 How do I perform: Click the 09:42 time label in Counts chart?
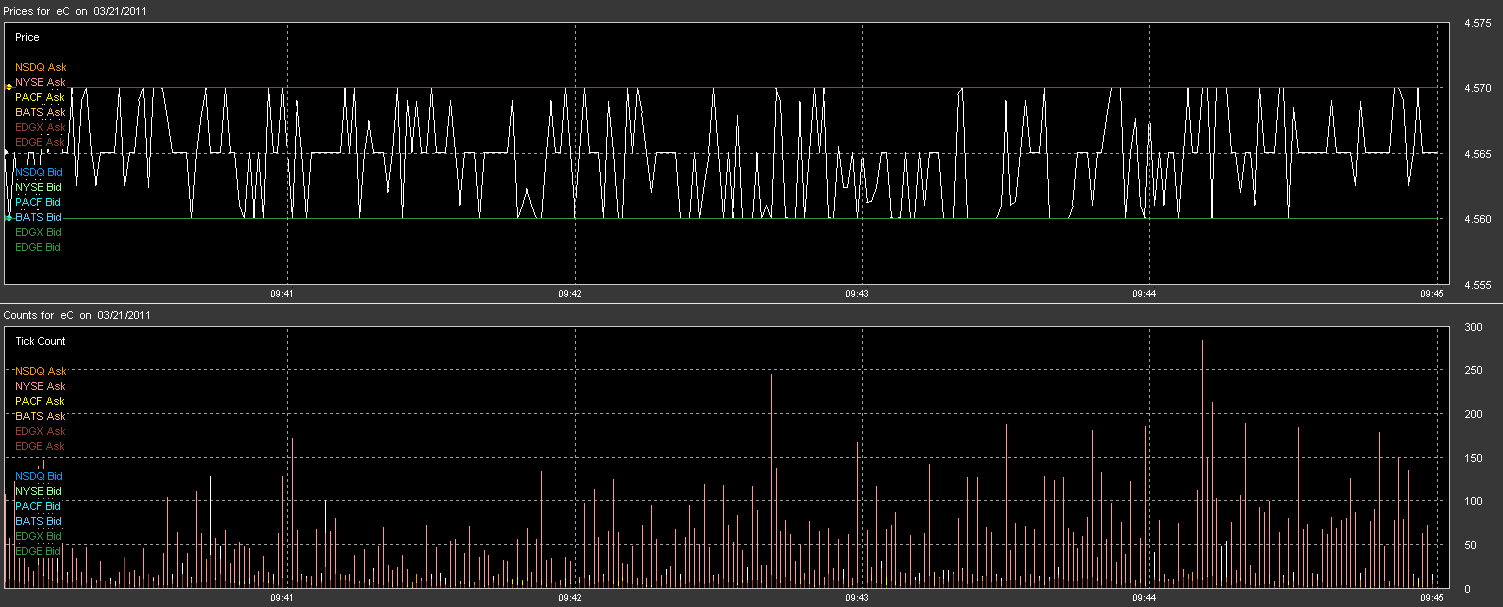(x=569, y=597)
